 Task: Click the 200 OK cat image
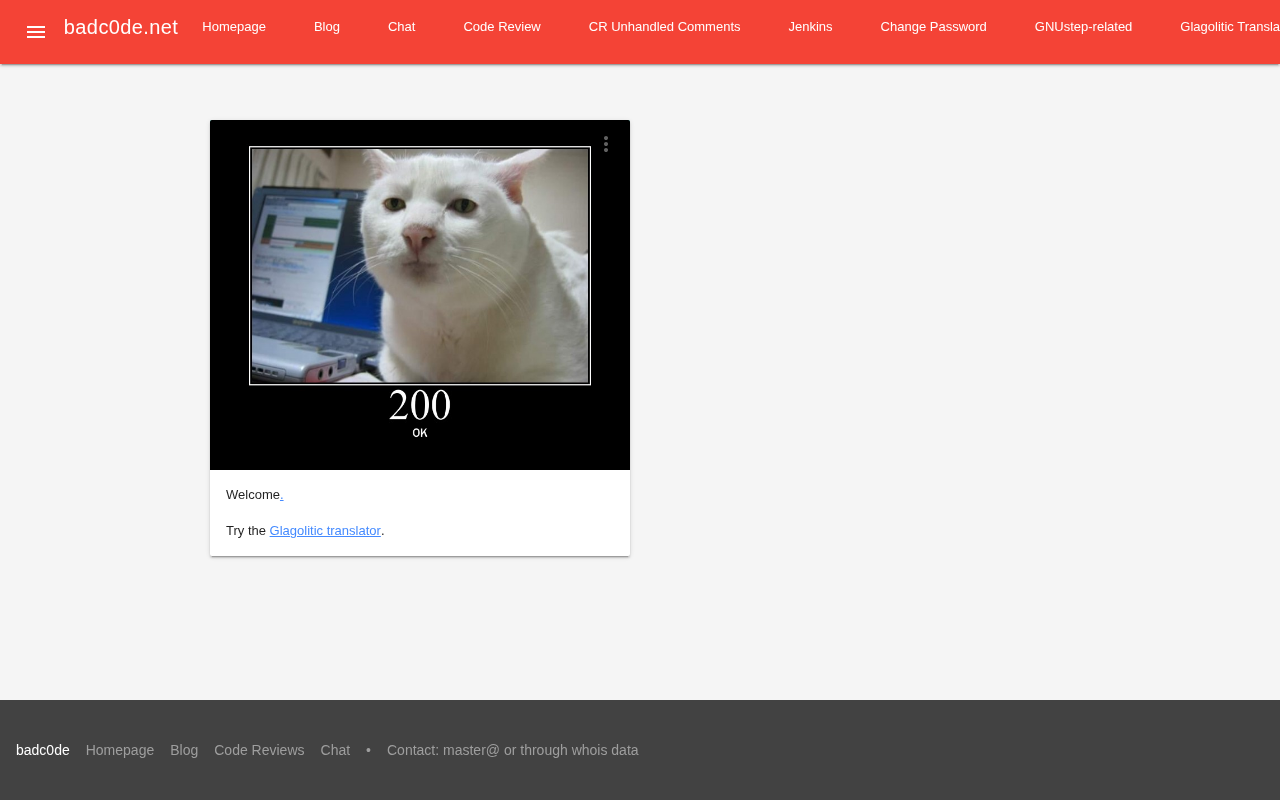[x=420, y=295]
